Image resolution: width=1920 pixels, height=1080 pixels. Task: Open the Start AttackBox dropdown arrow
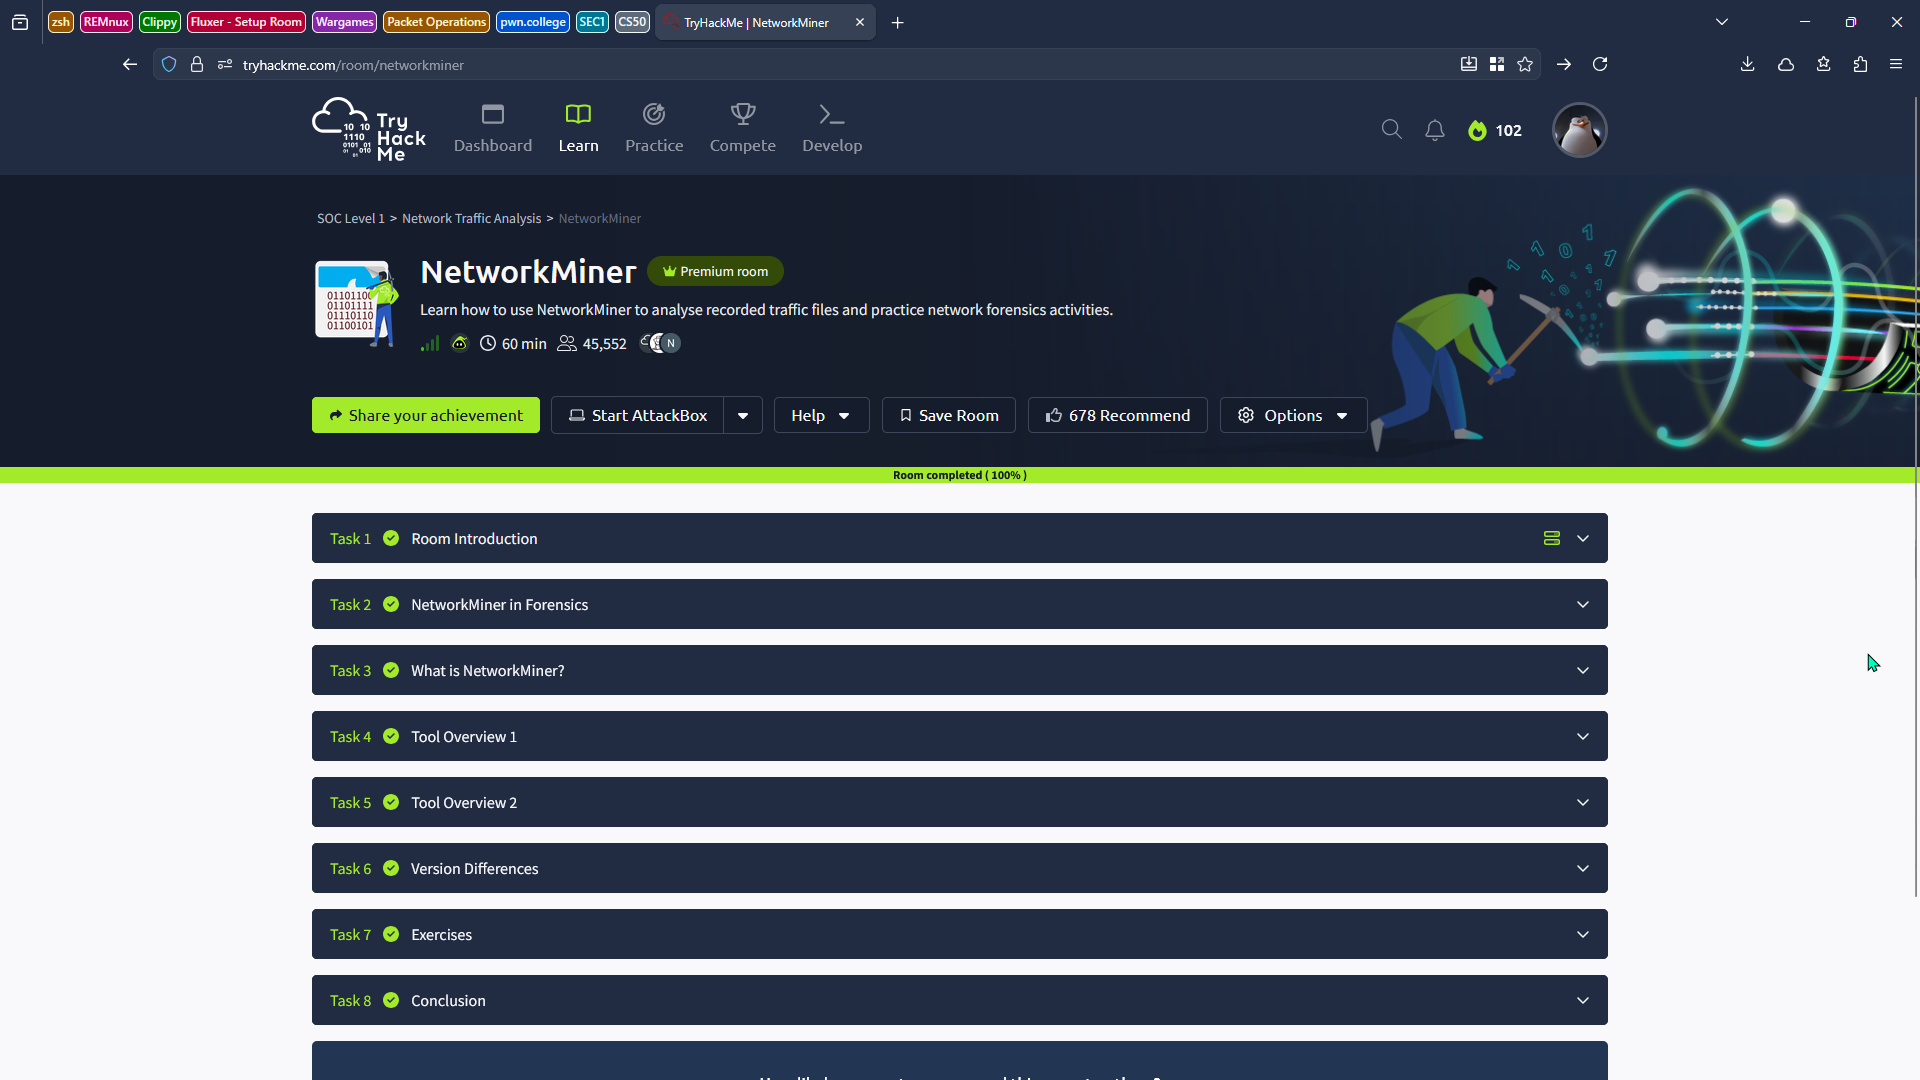coord(743,416)
